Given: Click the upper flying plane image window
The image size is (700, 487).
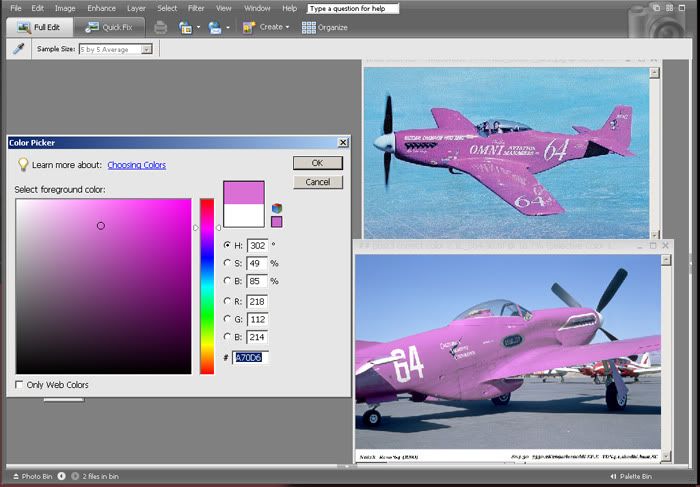Looking at the screenshot, I should click(x=506, y=153).
